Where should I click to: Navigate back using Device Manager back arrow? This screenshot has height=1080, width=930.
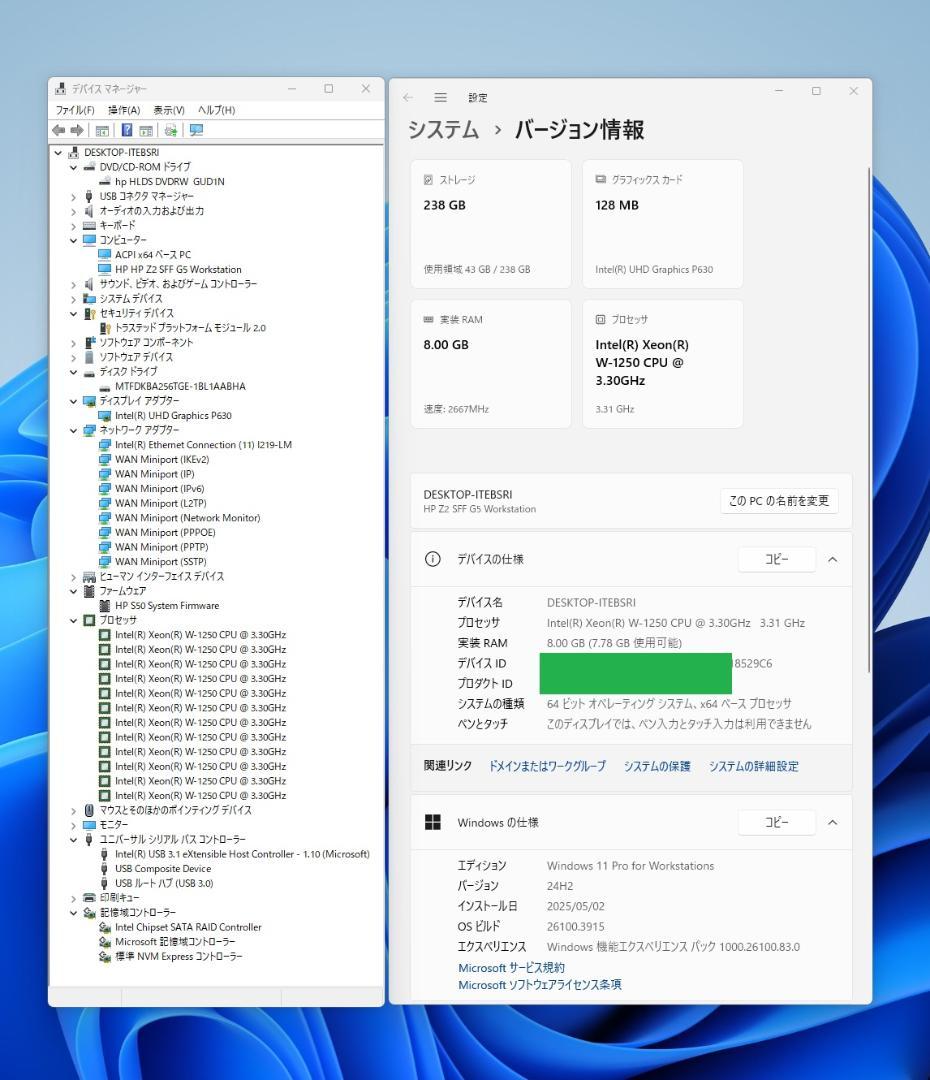(x=58, y=130)
